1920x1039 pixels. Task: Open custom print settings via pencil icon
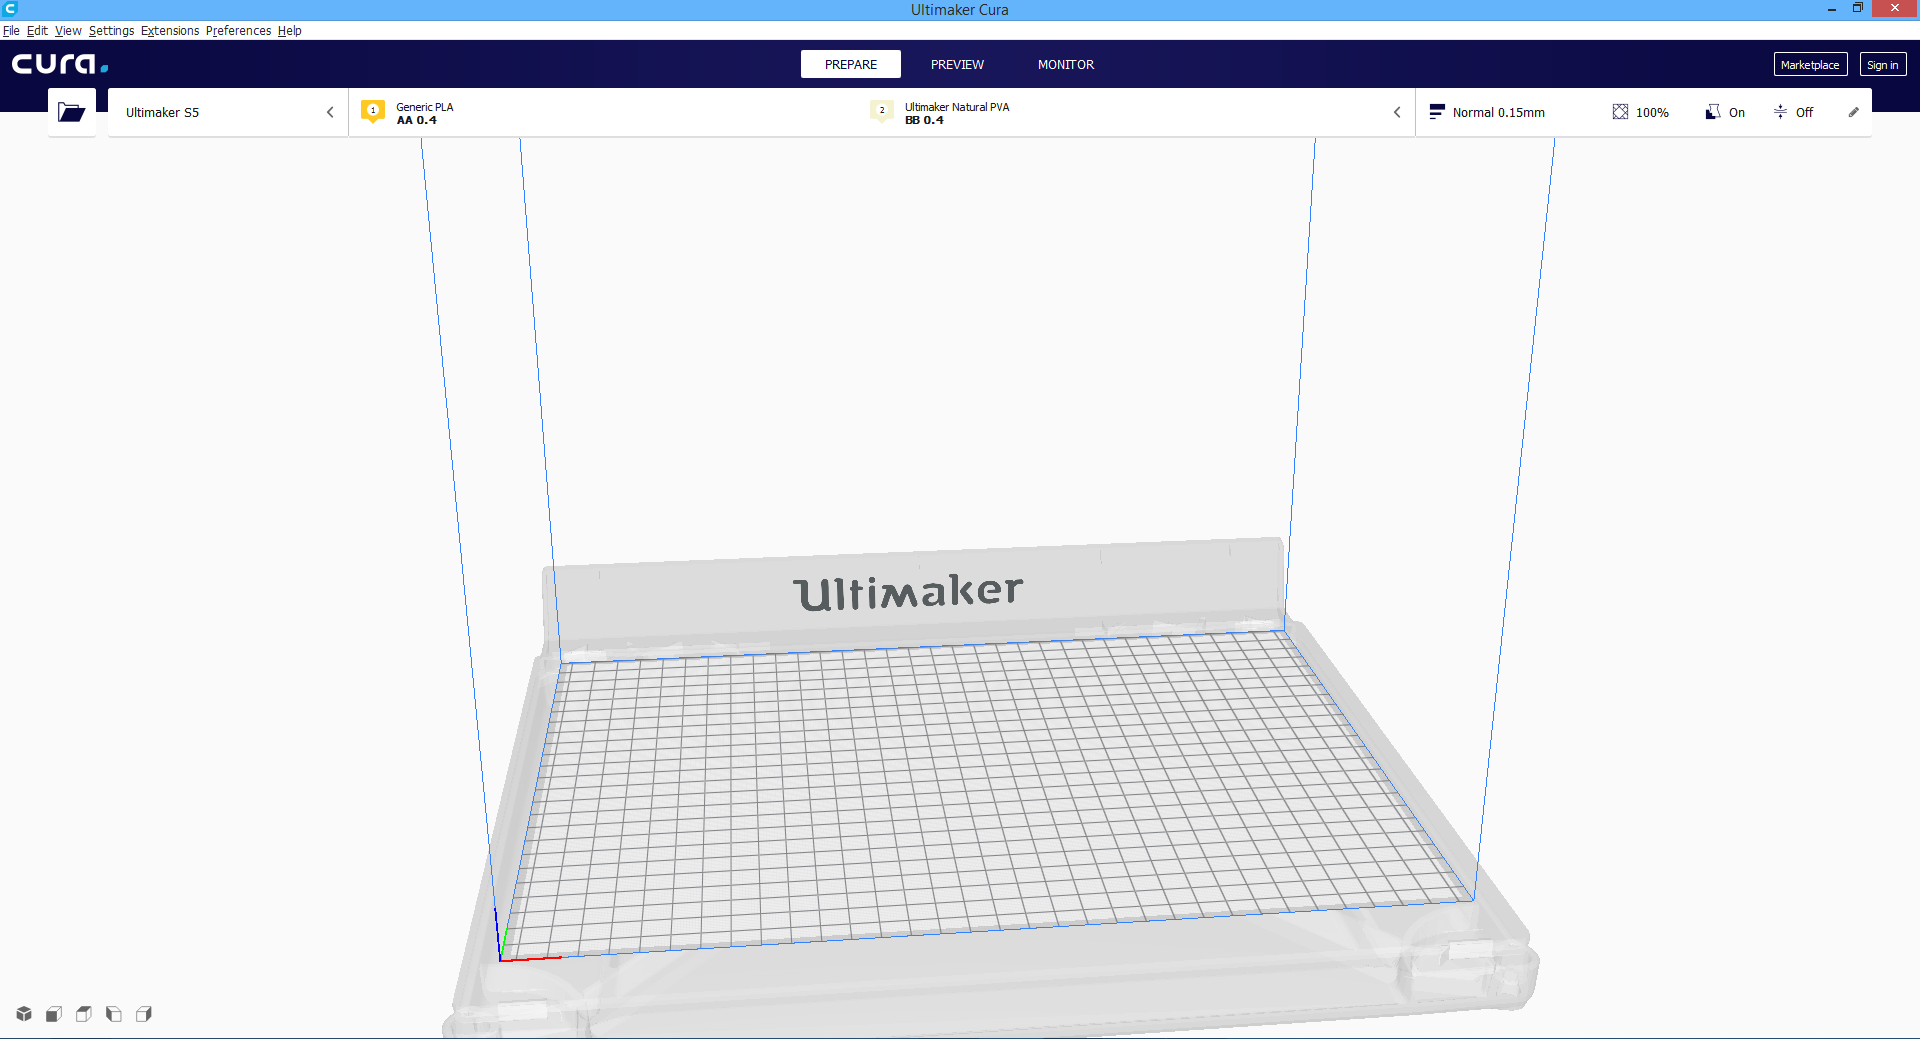pos(1853,112)
